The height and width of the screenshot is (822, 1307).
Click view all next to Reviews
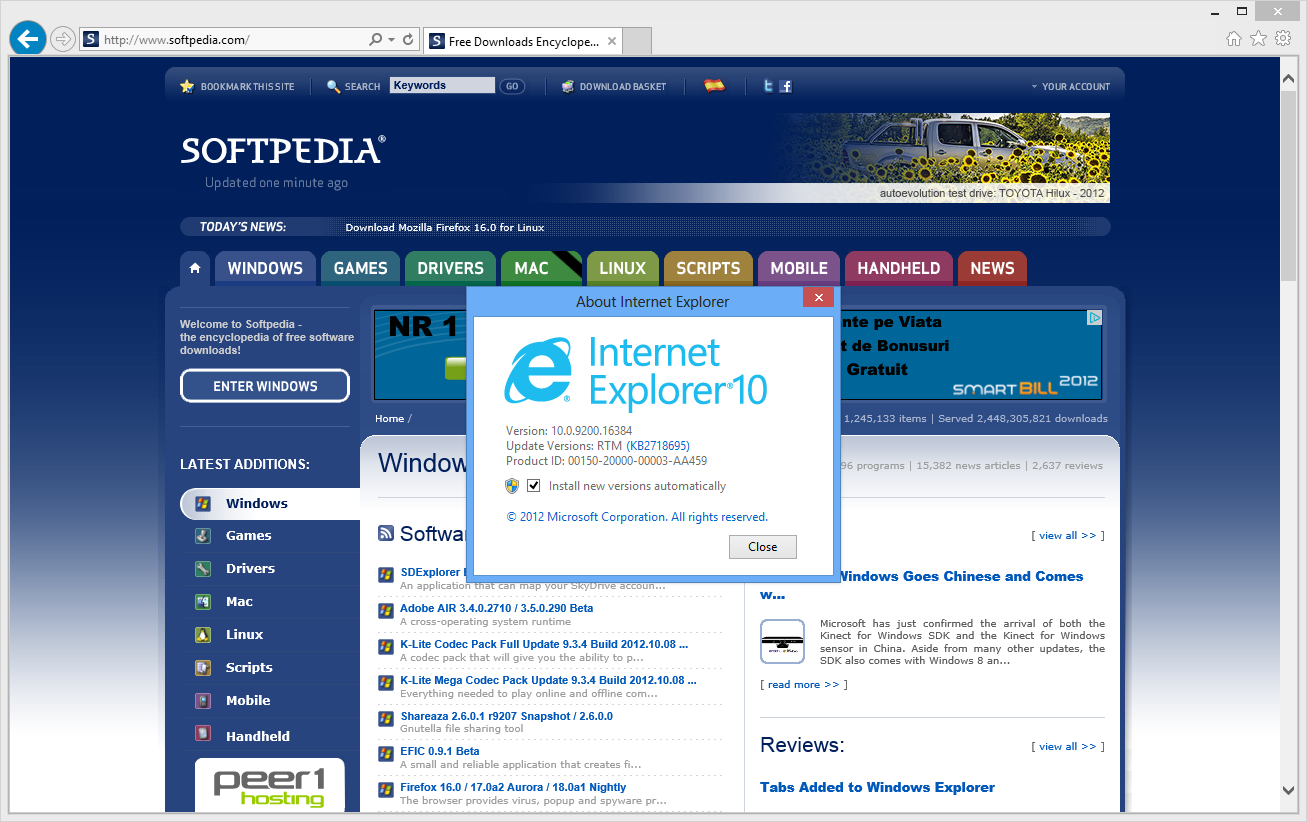point(1068,747)
